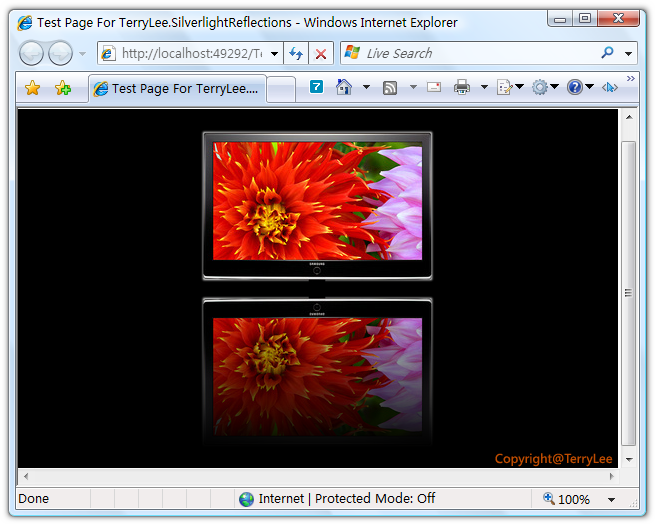
Task: Click the horizontal scrollbar left arrow
Action: click(x=26, y=476)
